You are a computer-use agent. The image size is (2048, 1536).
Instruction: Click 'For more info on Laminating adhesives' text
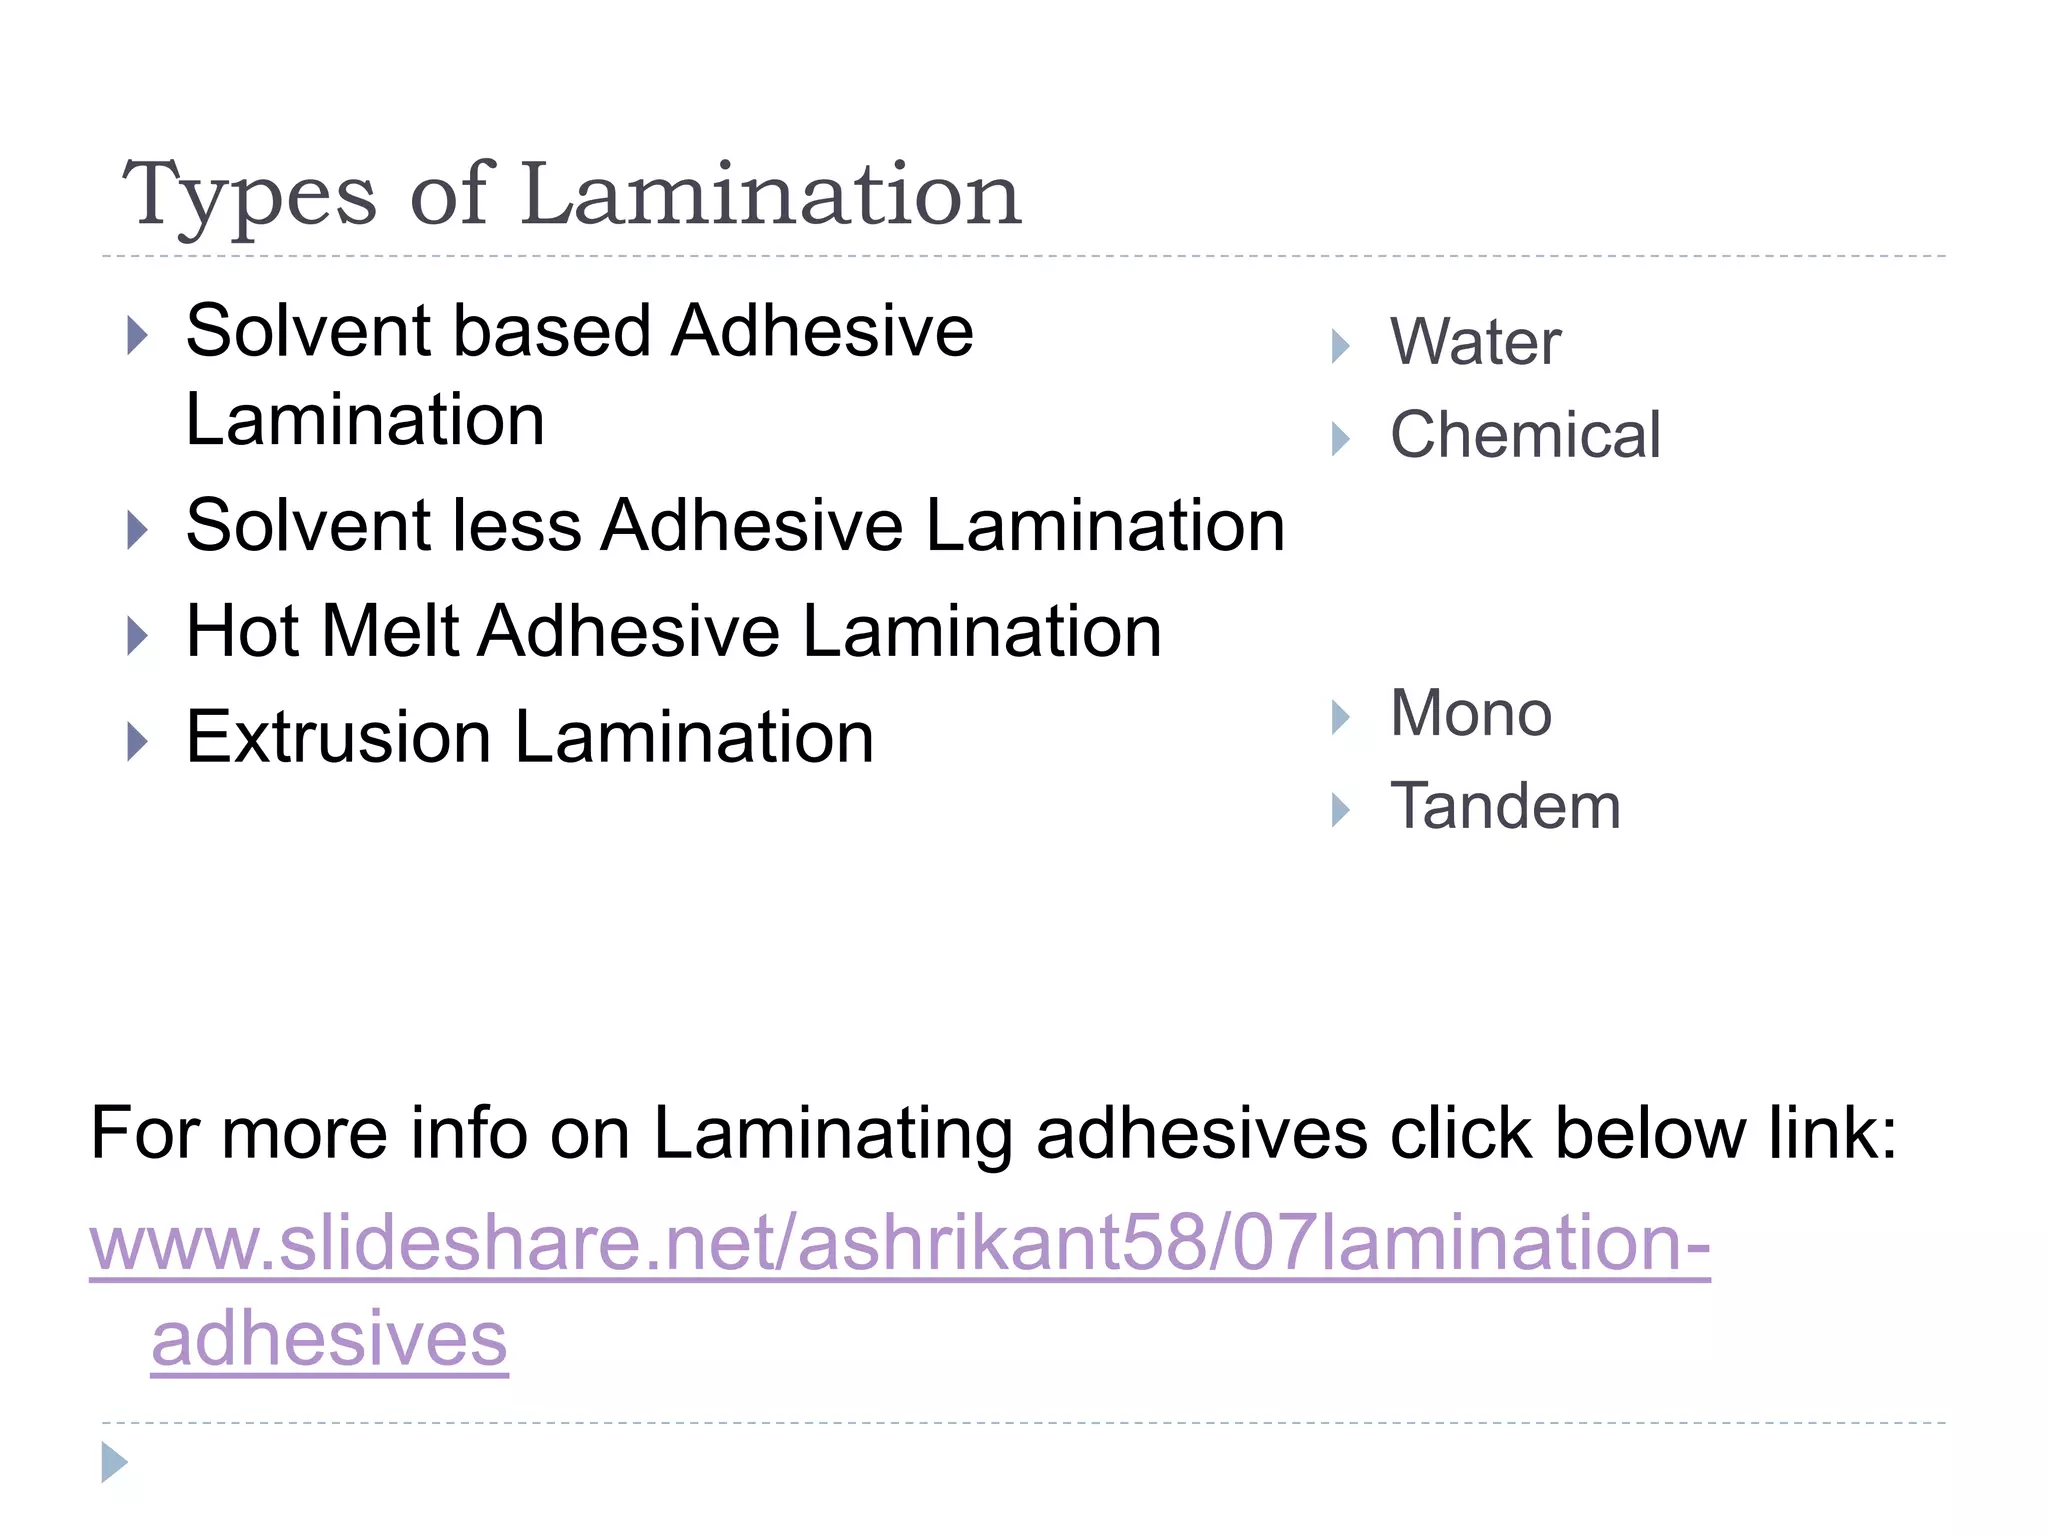728,1134
